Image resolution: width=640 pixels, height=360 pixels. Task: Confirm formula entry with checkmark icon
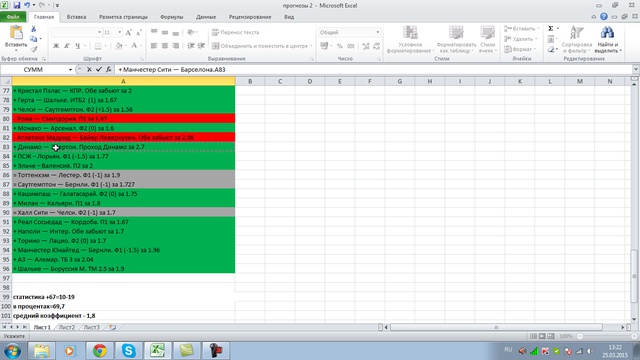(99, 70)
